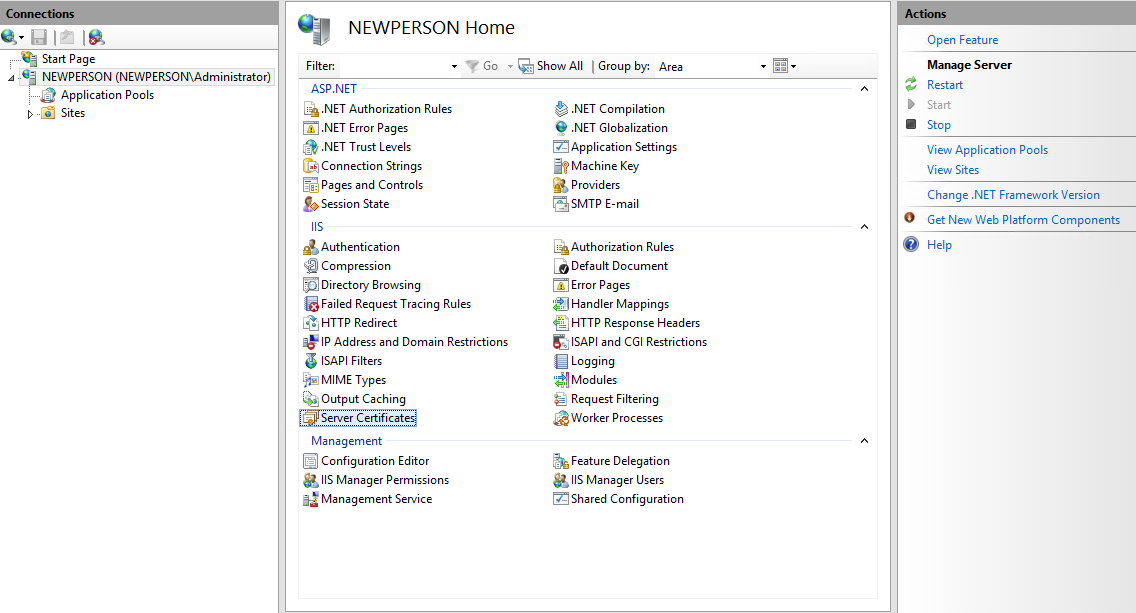Viewport: 1136px width, 613px height.
Task: Collapse the ASP.NET section
Action: [864, 88]
